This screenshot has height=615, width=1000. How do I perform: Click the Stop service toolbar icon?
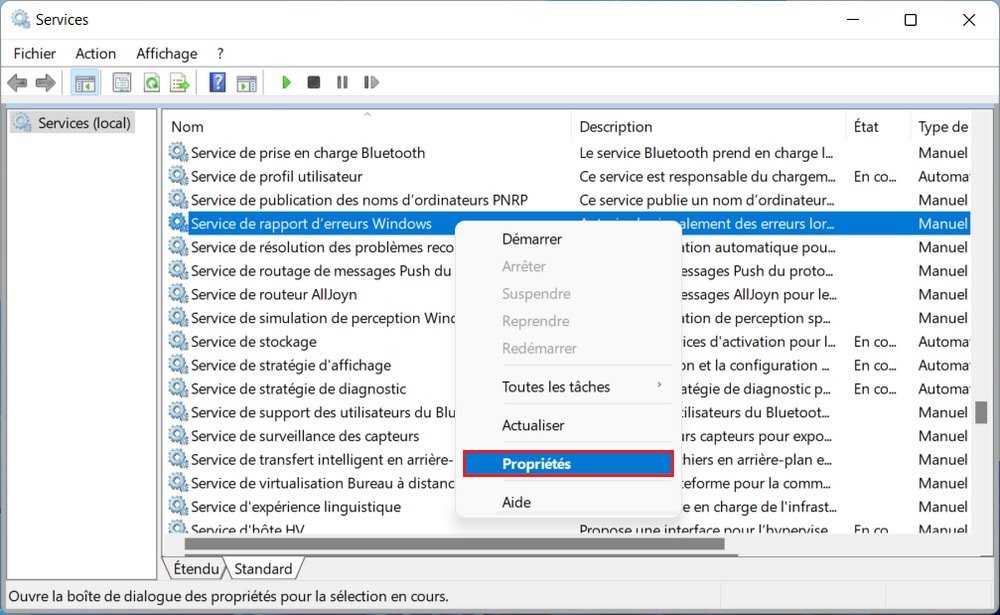pos(313,82)
